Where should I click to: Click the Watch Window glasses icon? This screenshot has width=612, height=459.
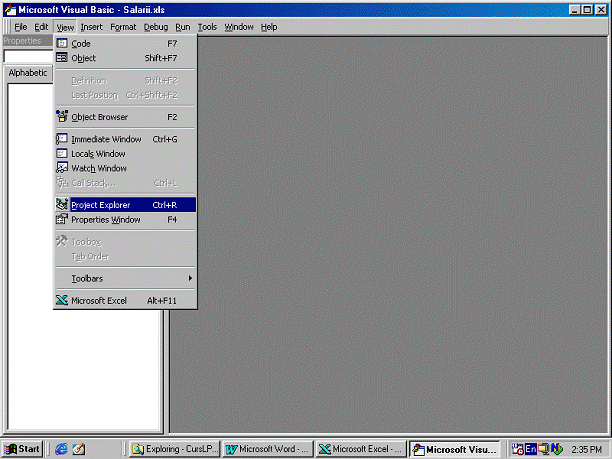pyautogui.click(x=62, y=168)
